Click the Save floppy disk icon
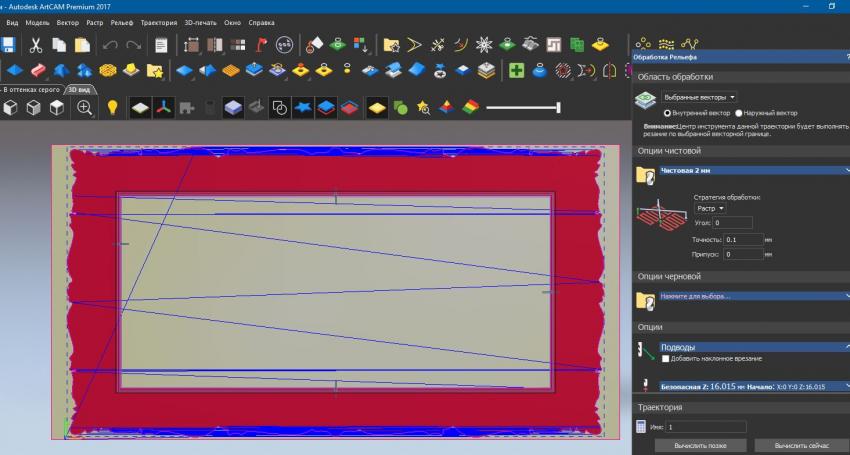The image size is (850, 455). (7, 45)
